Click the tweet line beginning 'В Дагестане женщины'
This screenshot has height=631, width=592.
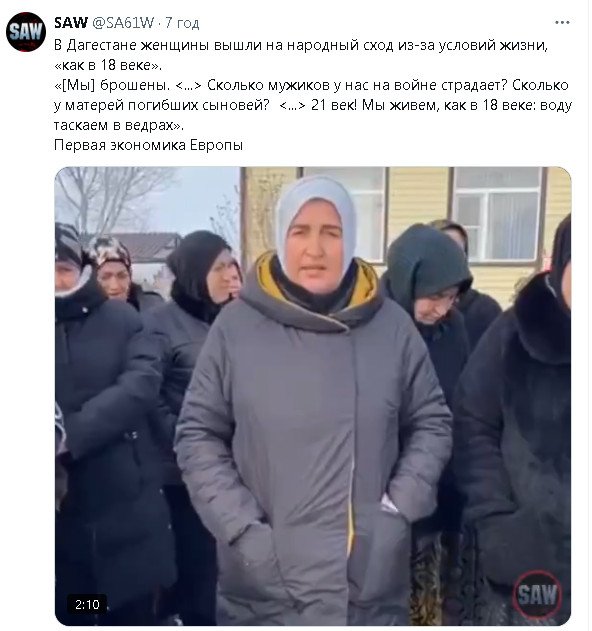pyautogui.click(x=301, y=45)
